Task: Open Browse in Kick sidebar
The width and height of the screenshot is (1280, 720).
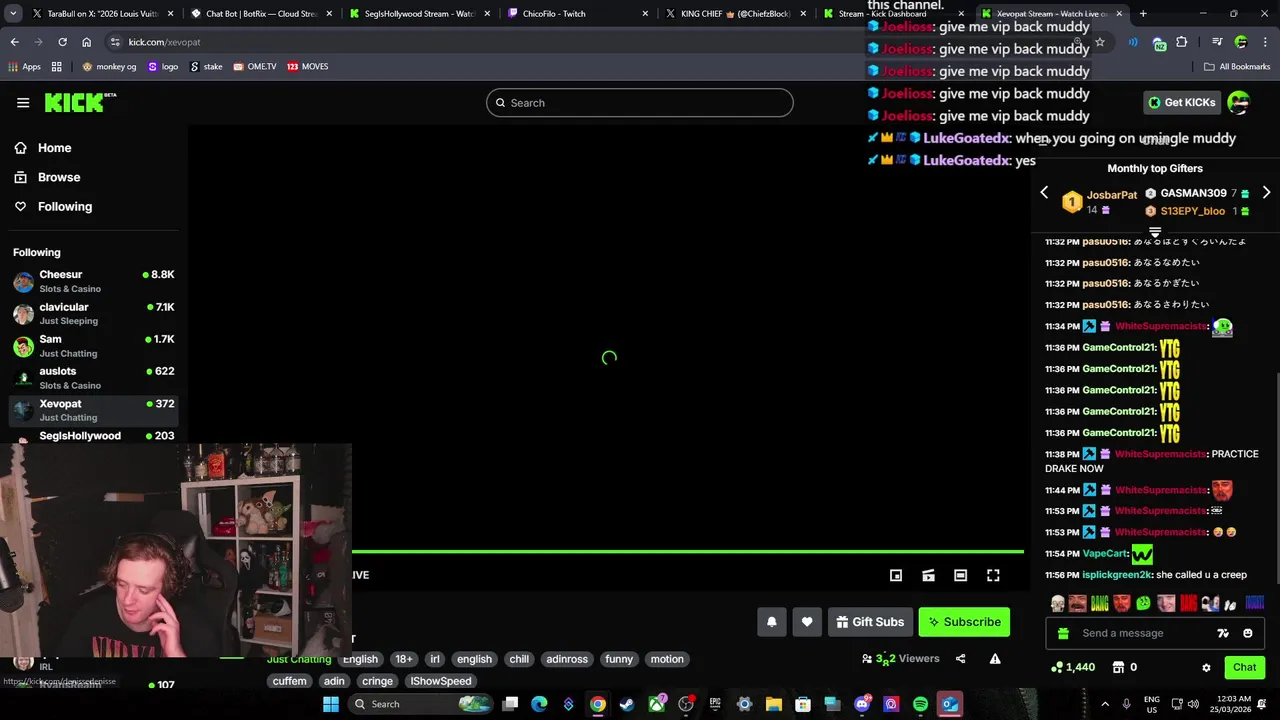Action: [x=59, y=177]
